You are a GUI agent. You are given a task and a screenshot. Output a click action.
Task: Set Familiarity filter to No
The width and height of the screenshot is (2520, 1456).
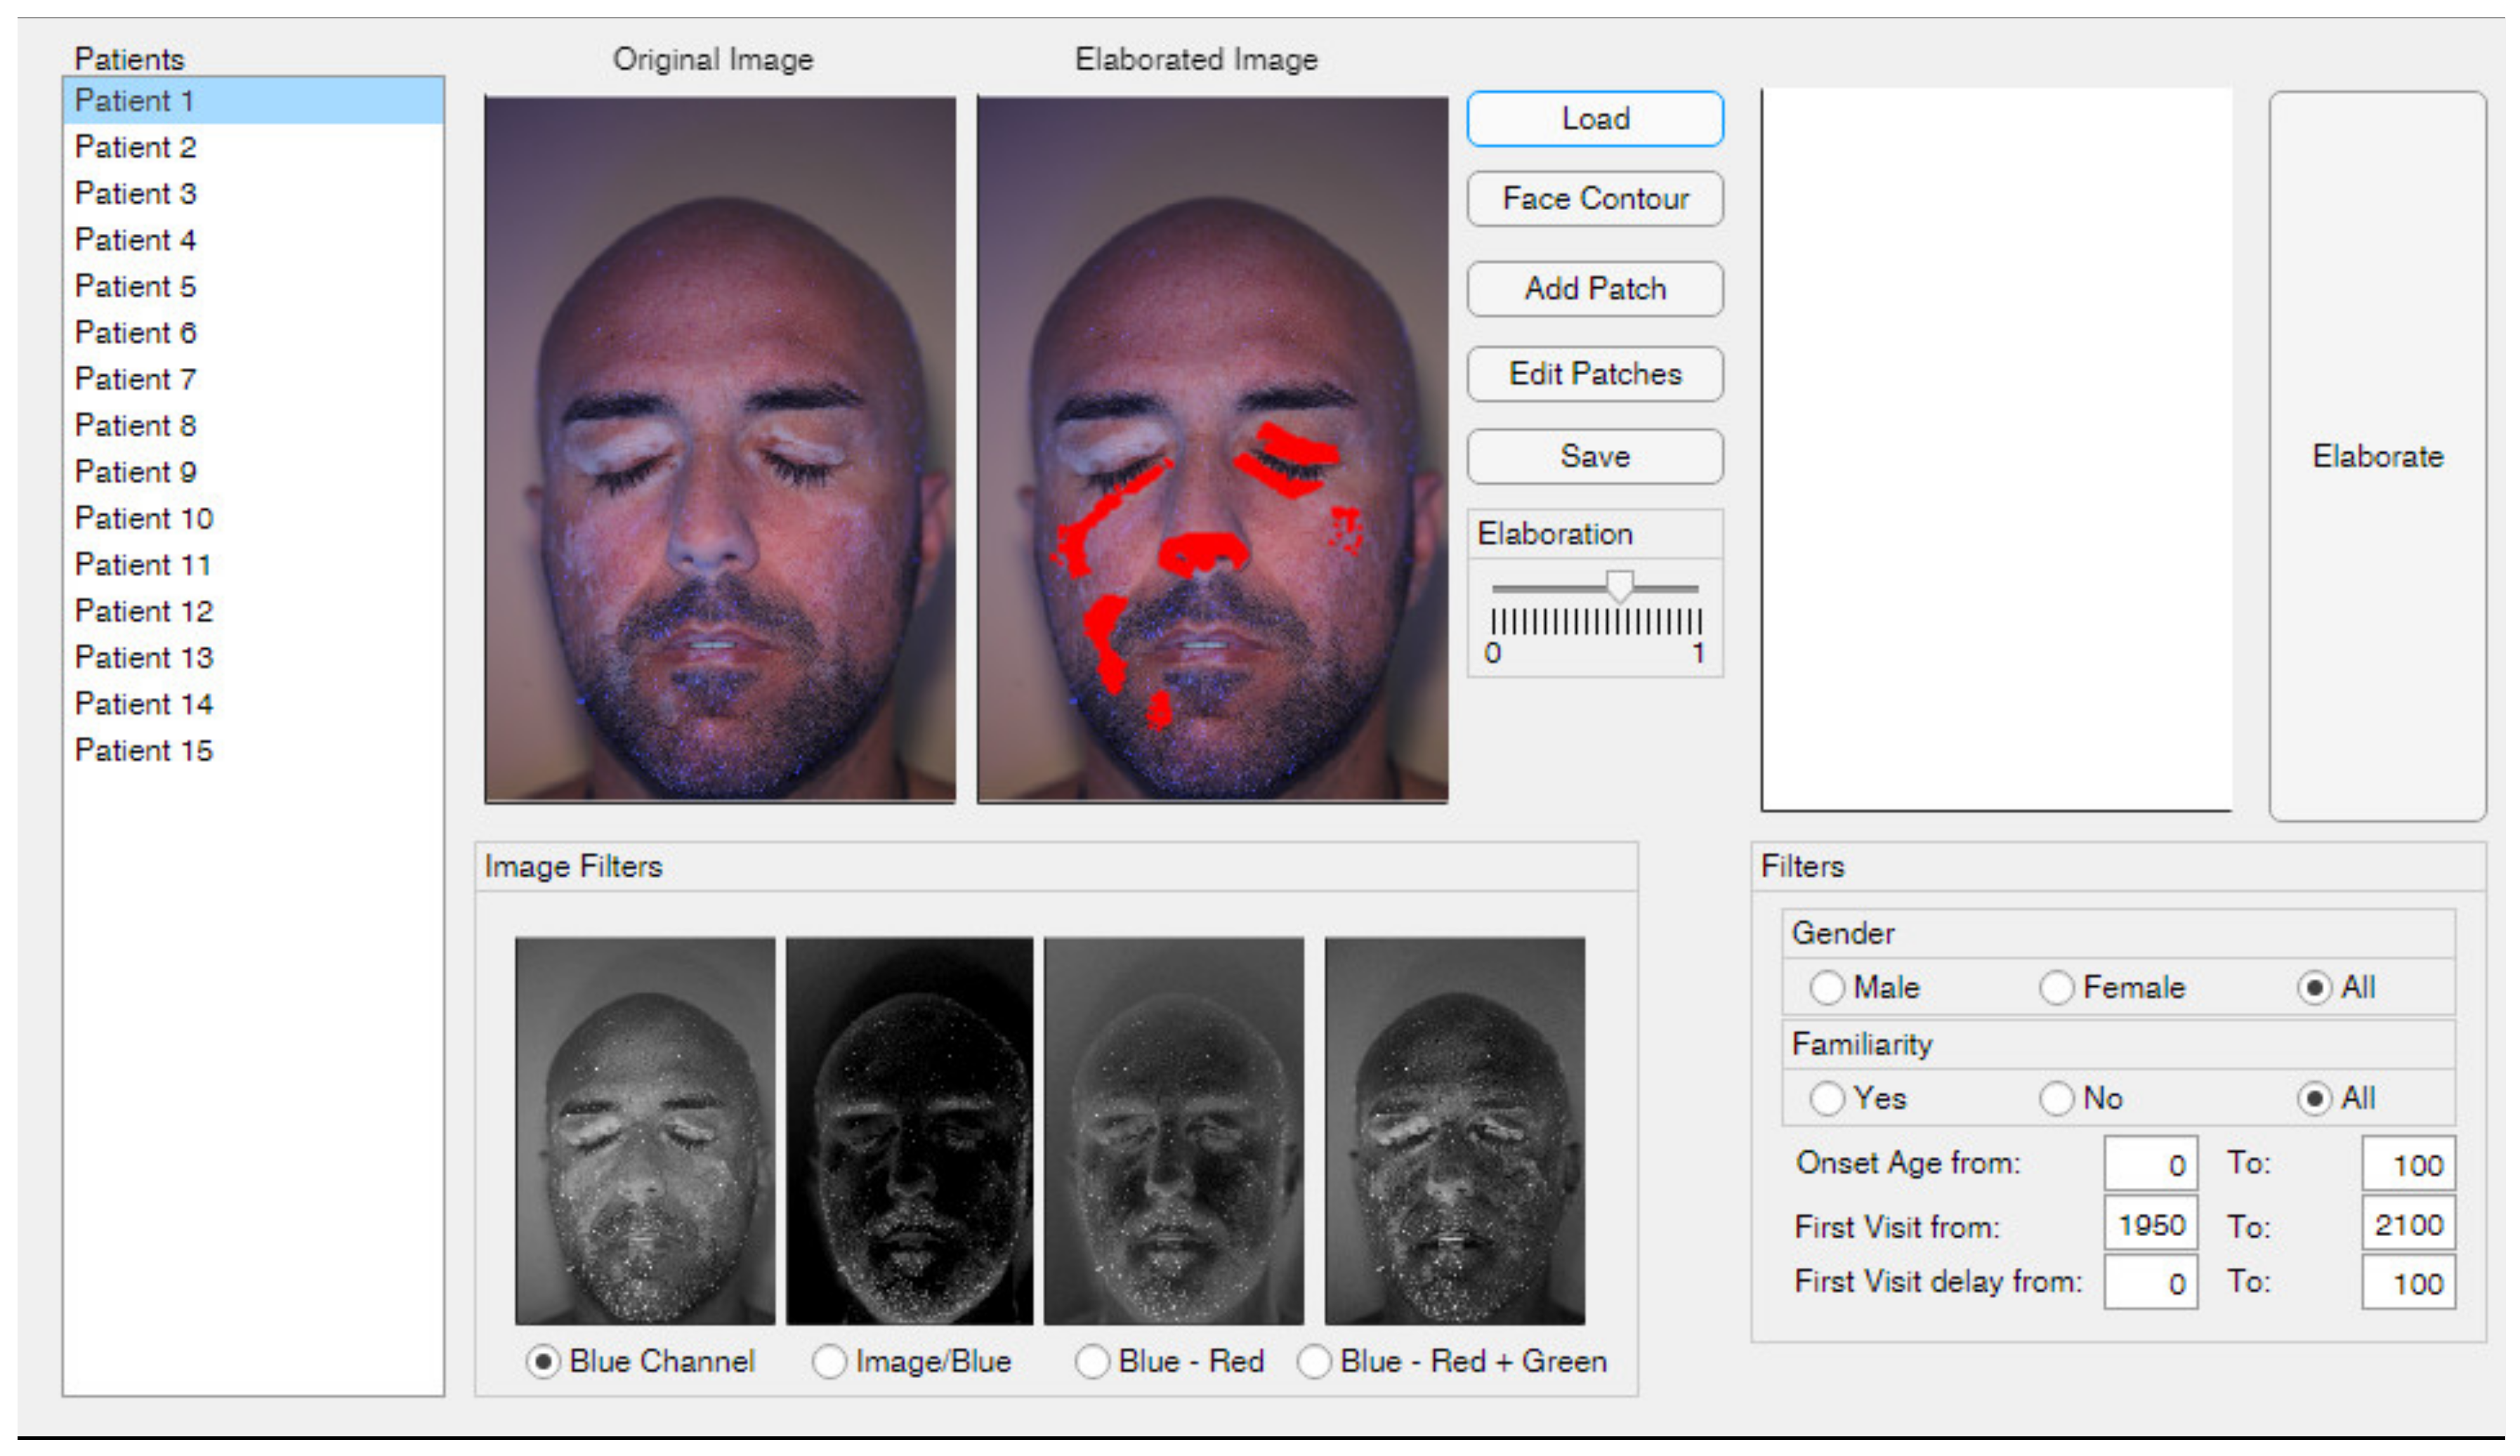[2056, 1099]
